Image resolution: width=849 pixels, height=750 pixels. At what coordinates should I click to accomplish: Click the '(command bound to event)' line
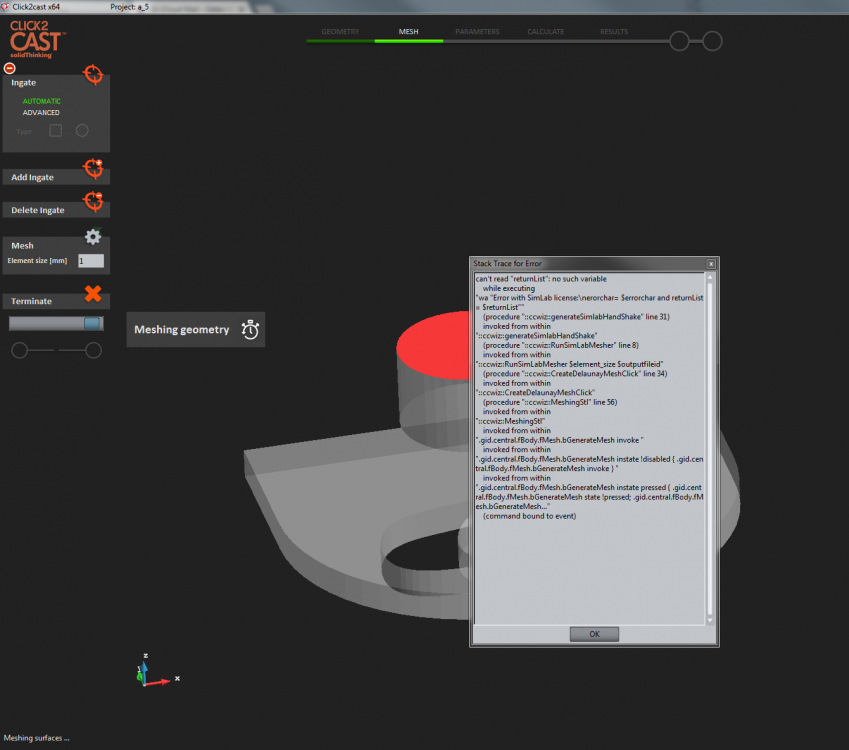tap(529, 516)
